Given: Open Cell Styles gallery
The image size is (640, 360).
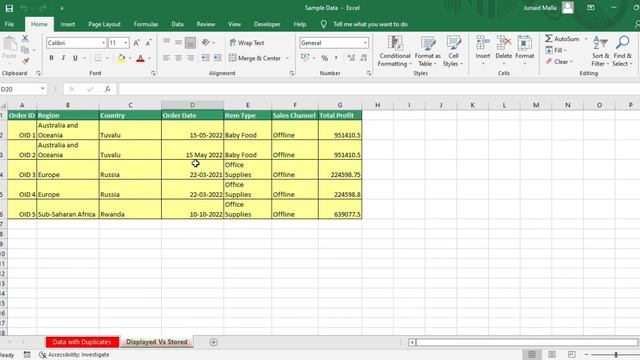Looking at the screenshot, I should pos(453,51).
